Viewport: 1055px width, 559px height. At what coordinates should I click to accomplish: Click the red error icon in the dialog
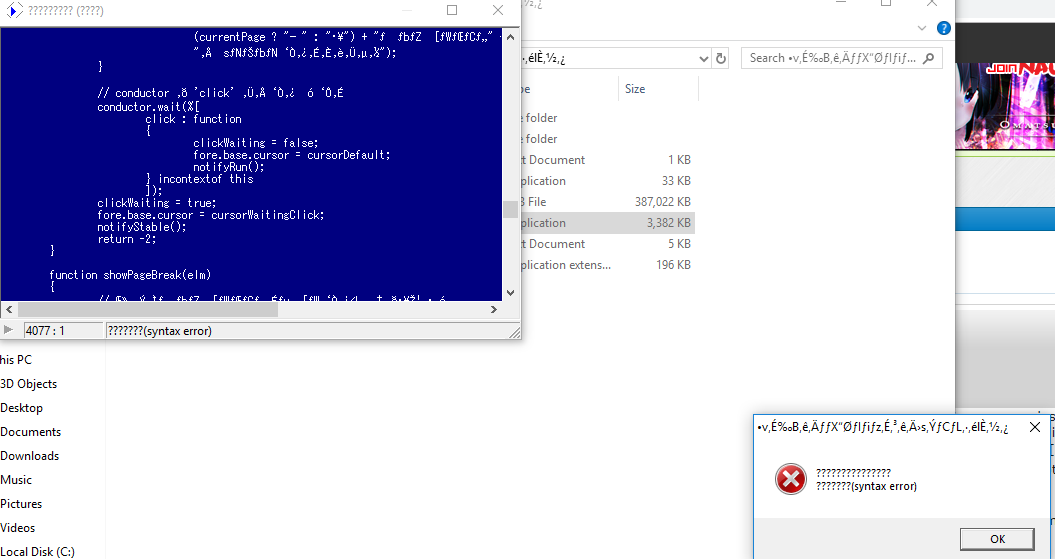pyautogui.click(x=791, y=480)
